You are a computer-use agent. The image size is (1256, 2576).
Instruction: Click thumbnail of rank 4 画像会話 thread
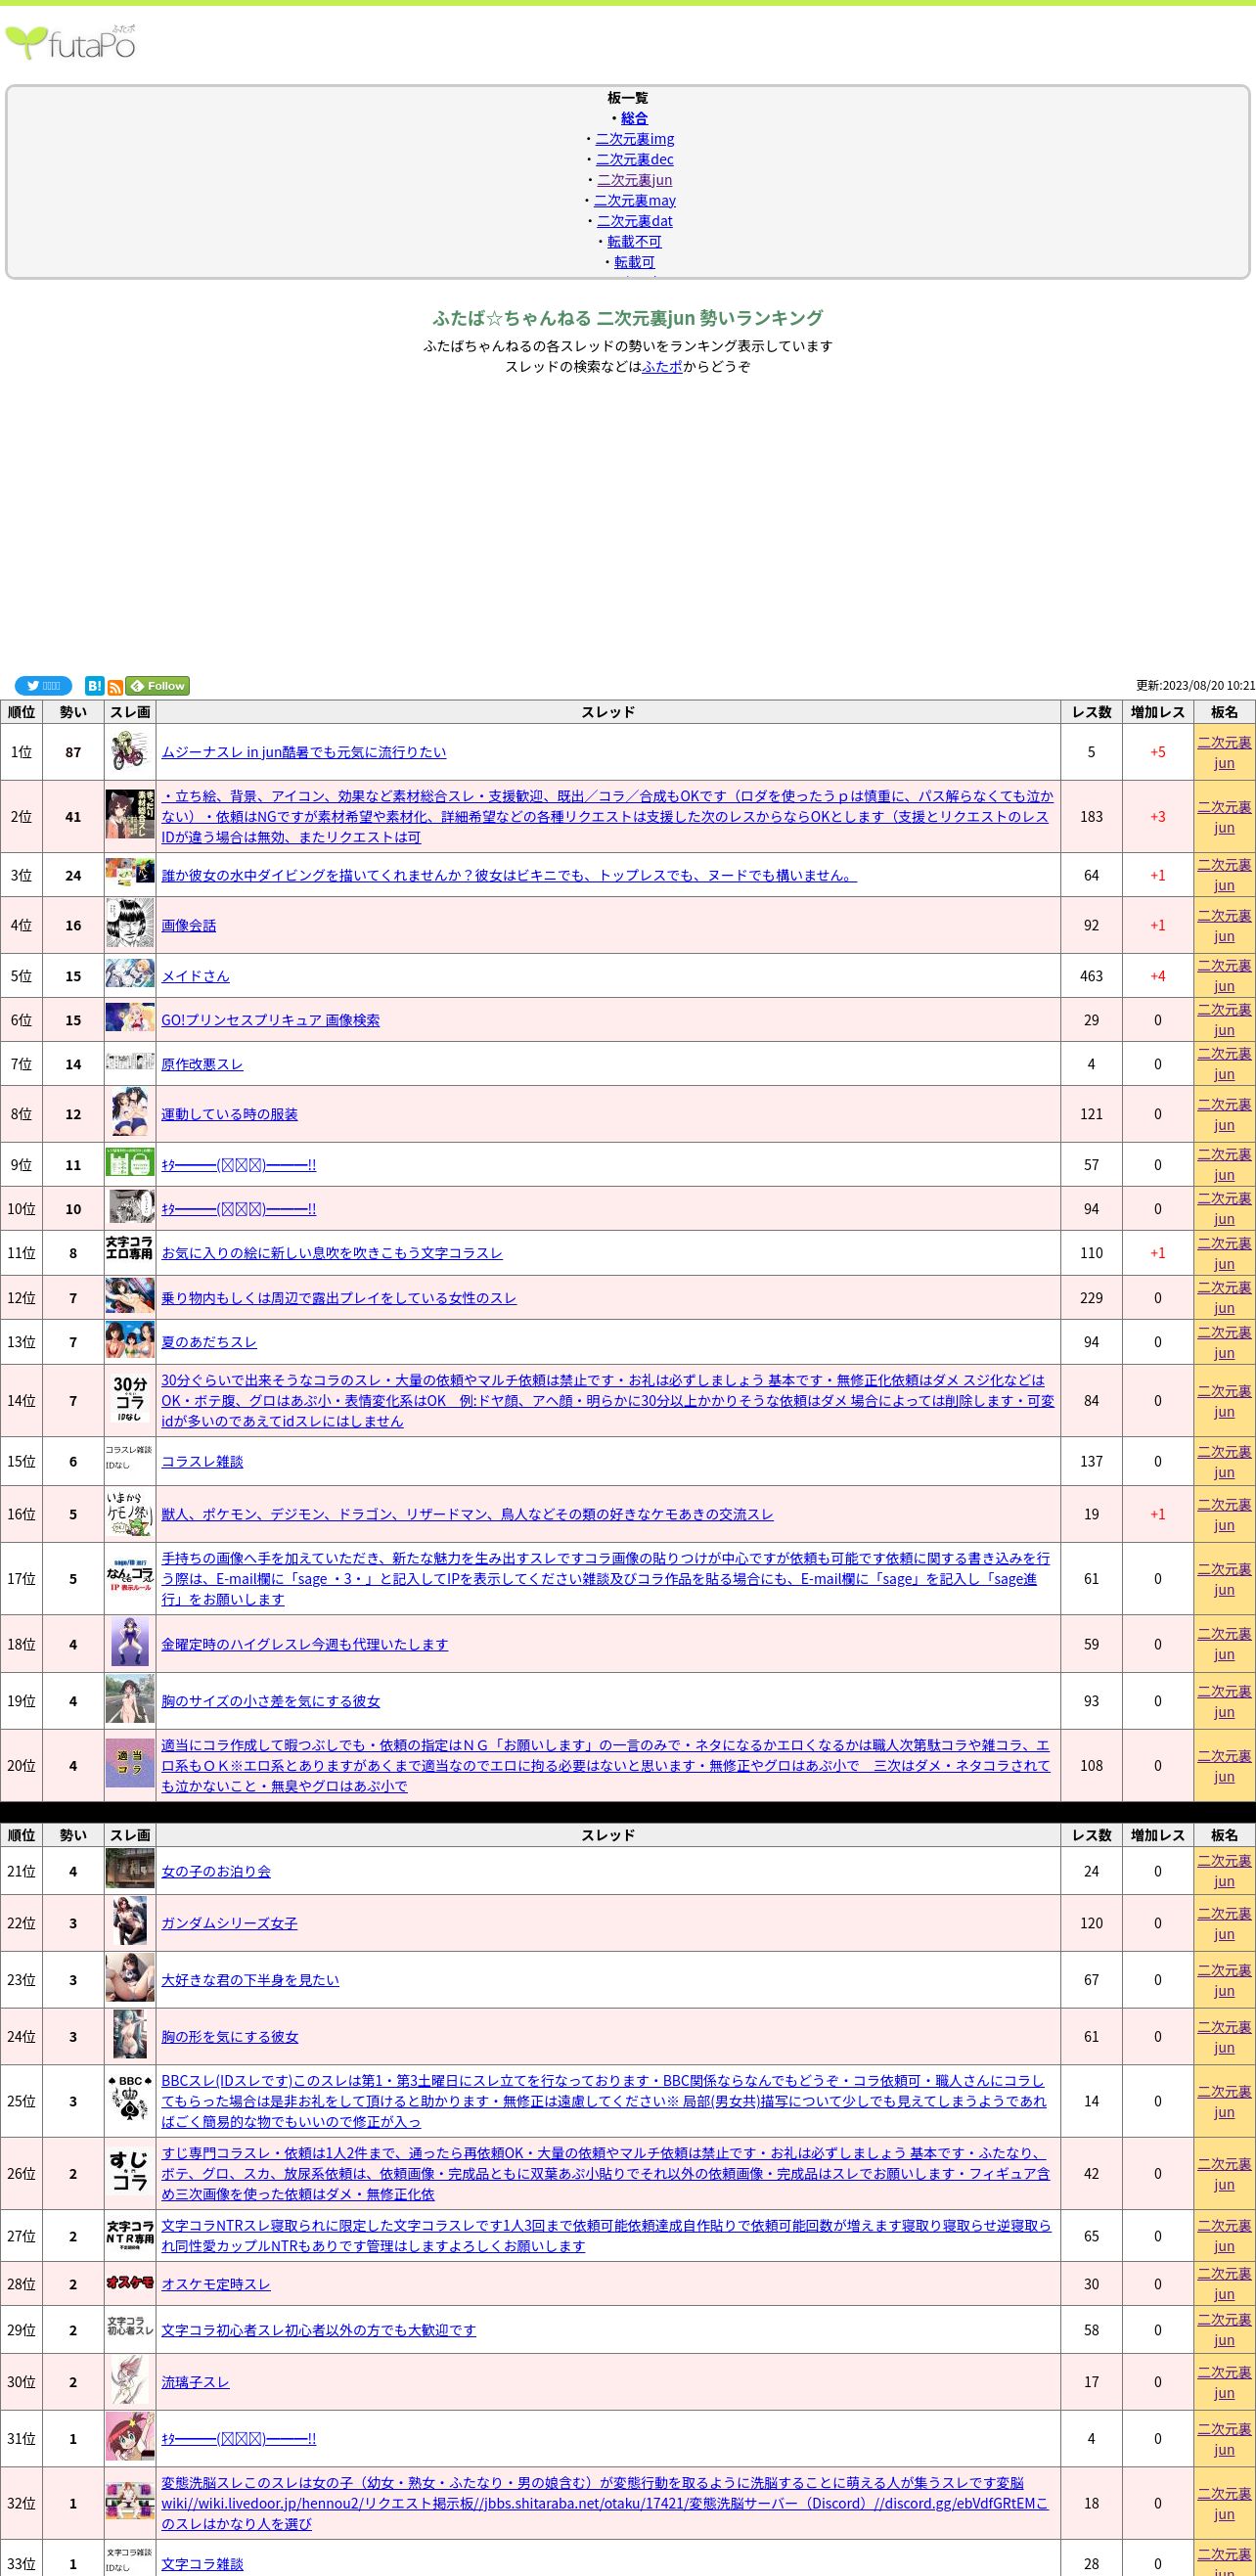coord(130,925)
